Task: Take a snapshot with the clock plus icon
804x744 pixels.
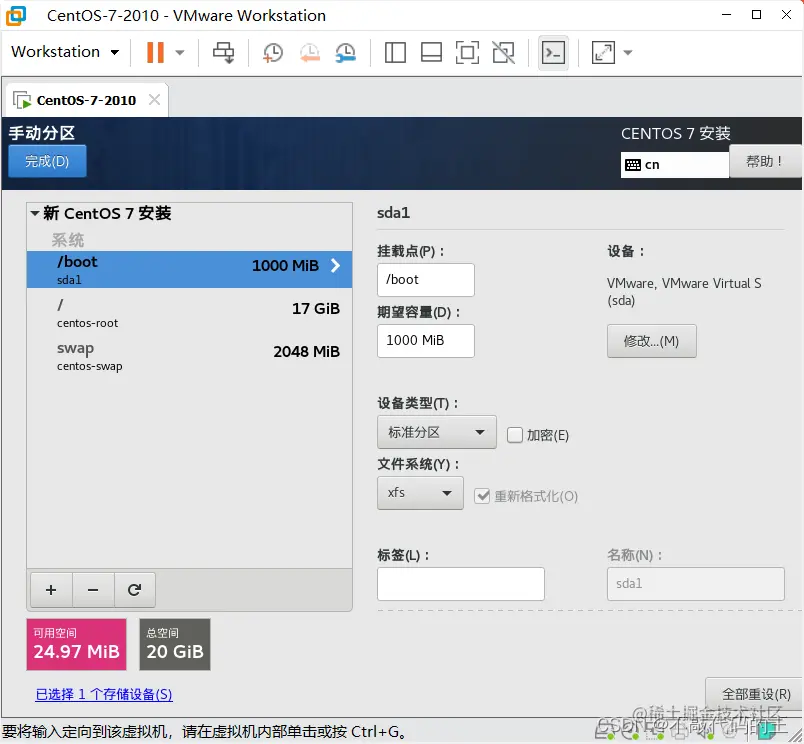Action: point(273,52)
